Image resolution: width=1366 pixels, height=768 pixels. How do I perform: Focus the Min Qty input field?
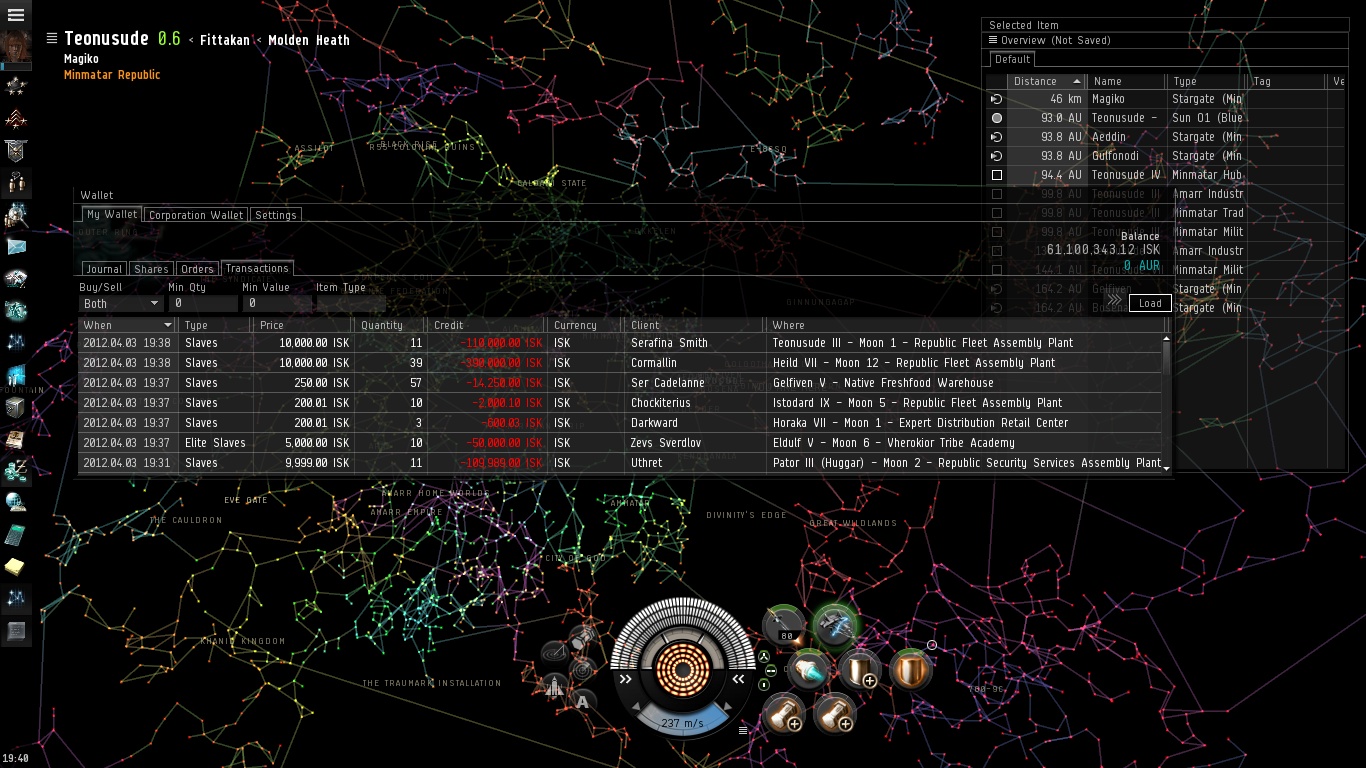pos(203,303)
